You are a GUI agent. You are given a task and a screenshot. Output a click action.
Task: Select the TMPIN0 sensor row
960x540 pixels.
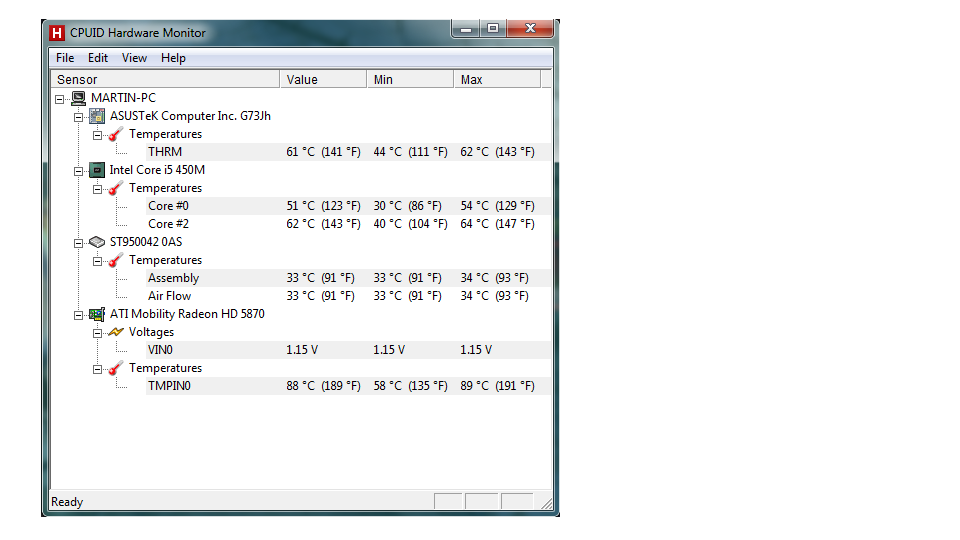pos(348,386)
